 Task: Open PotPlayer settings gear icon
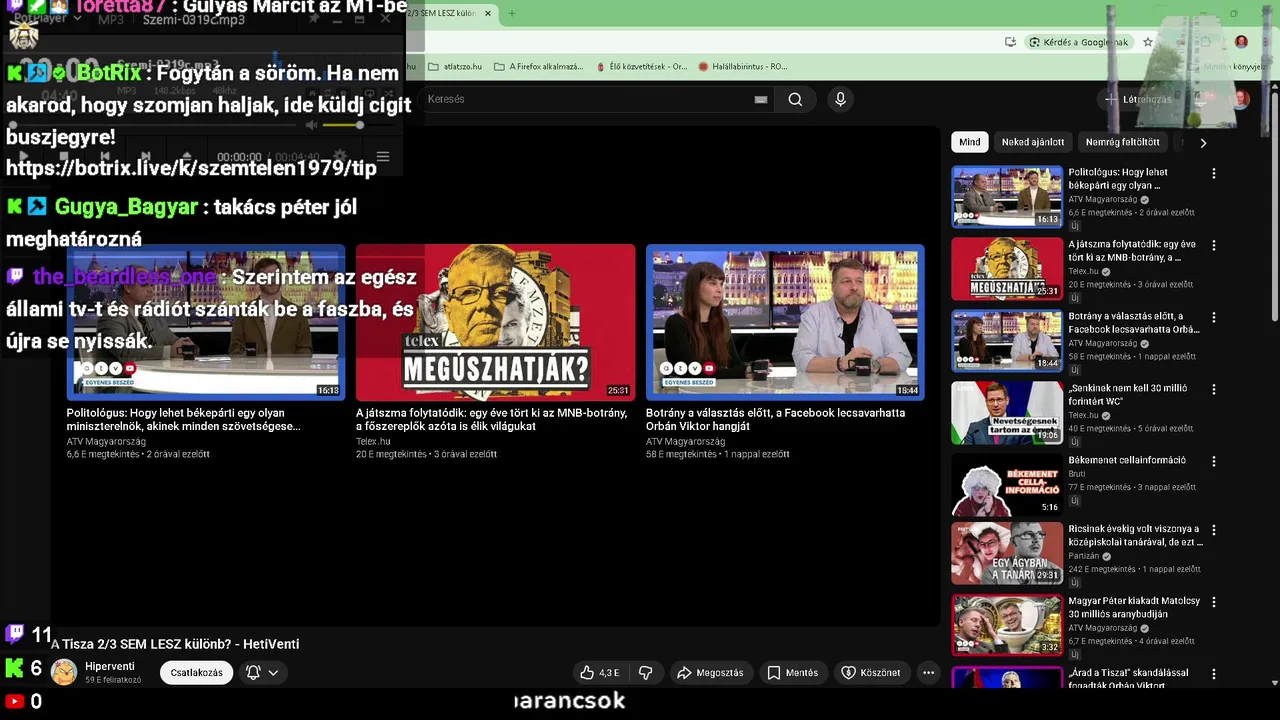(x=340, y=157)
